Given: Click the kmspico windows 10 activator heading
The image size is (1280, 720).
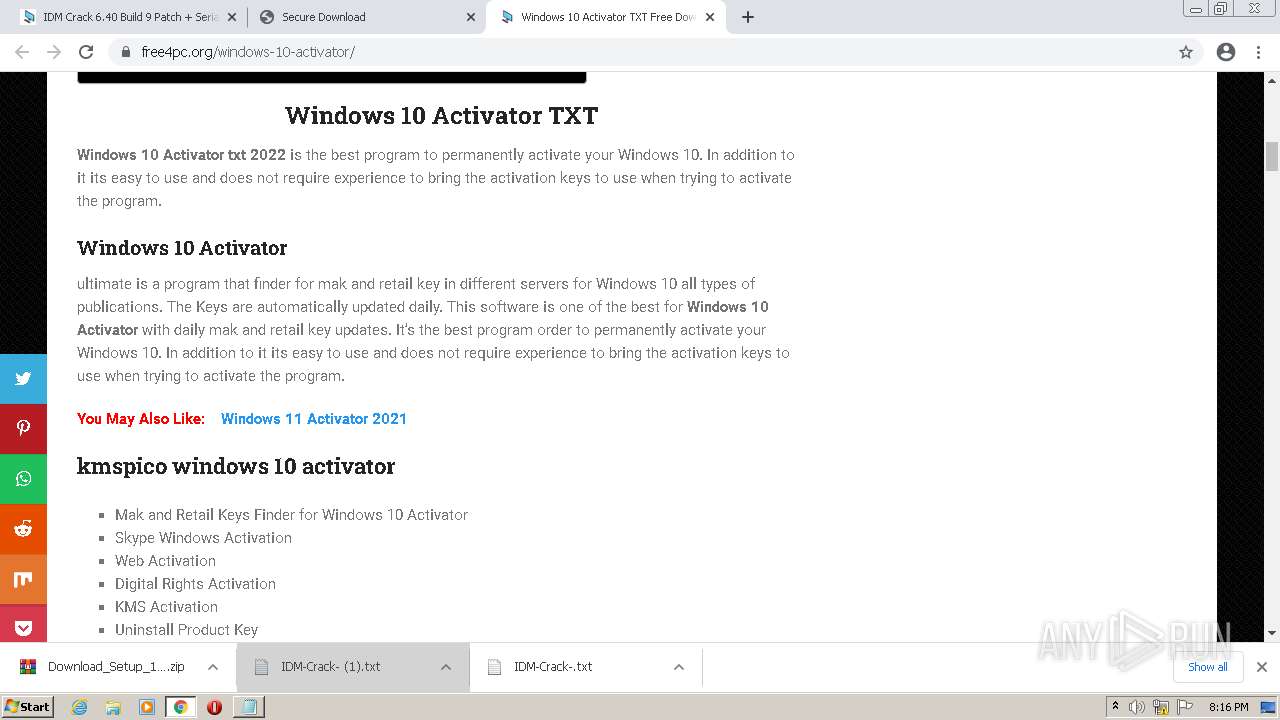Looking at the screenshot, I should point(236,466).
